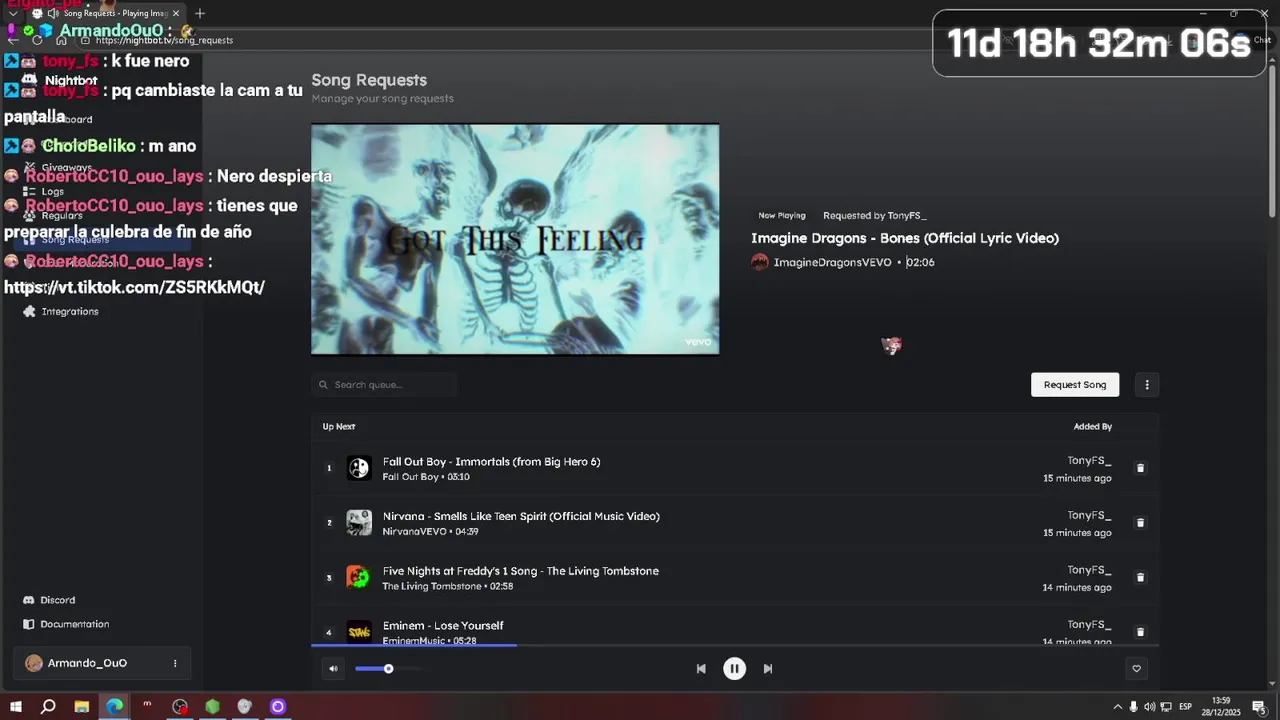Viewport: 1280px width, 720px height.
Task: Select Fall Out Boy - Immortals song title
Action: pyautogui.click(x=491, y=462)
